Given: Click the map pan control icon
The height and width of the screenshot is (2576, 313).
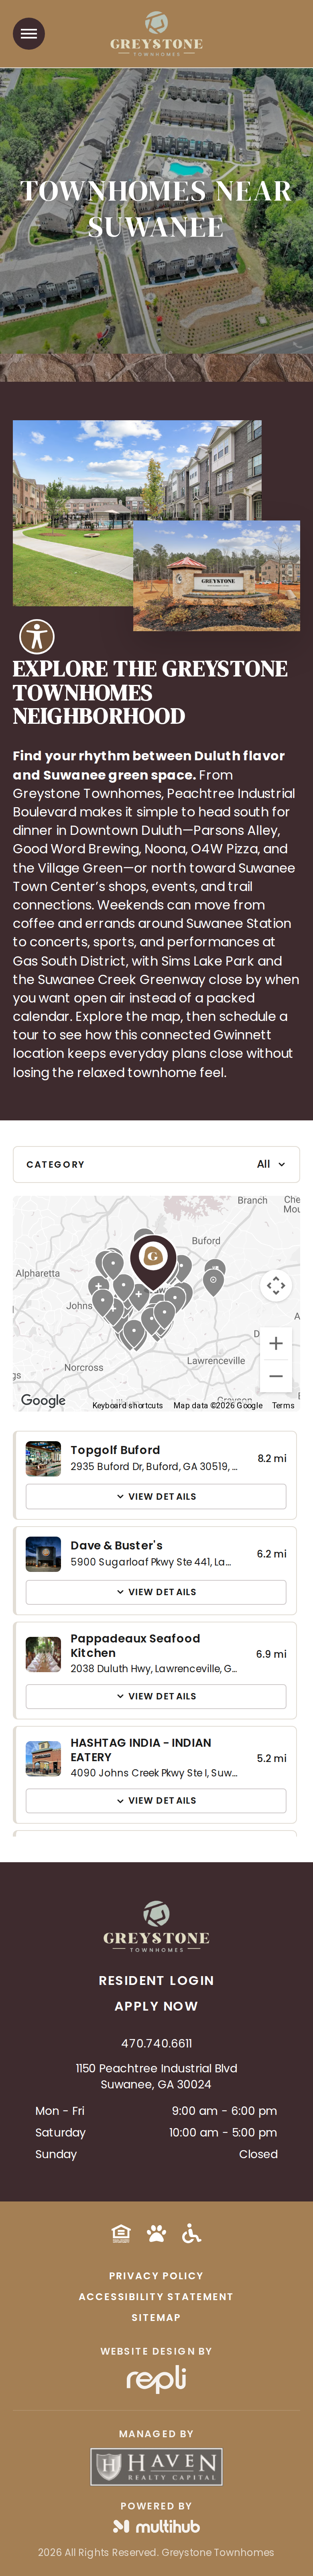Looking at the screenshot, I should pyautogui.click(x=276, y=1285).
